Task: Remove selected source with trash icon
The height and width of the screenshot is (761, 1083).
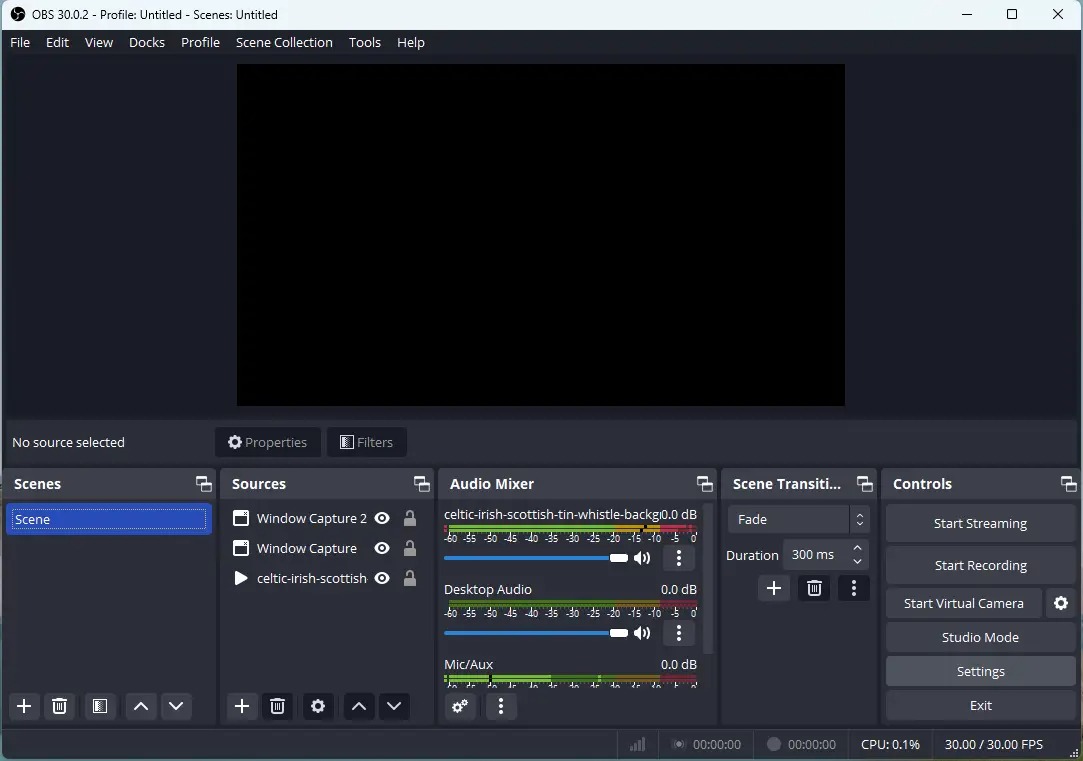Action: (278, 706)
